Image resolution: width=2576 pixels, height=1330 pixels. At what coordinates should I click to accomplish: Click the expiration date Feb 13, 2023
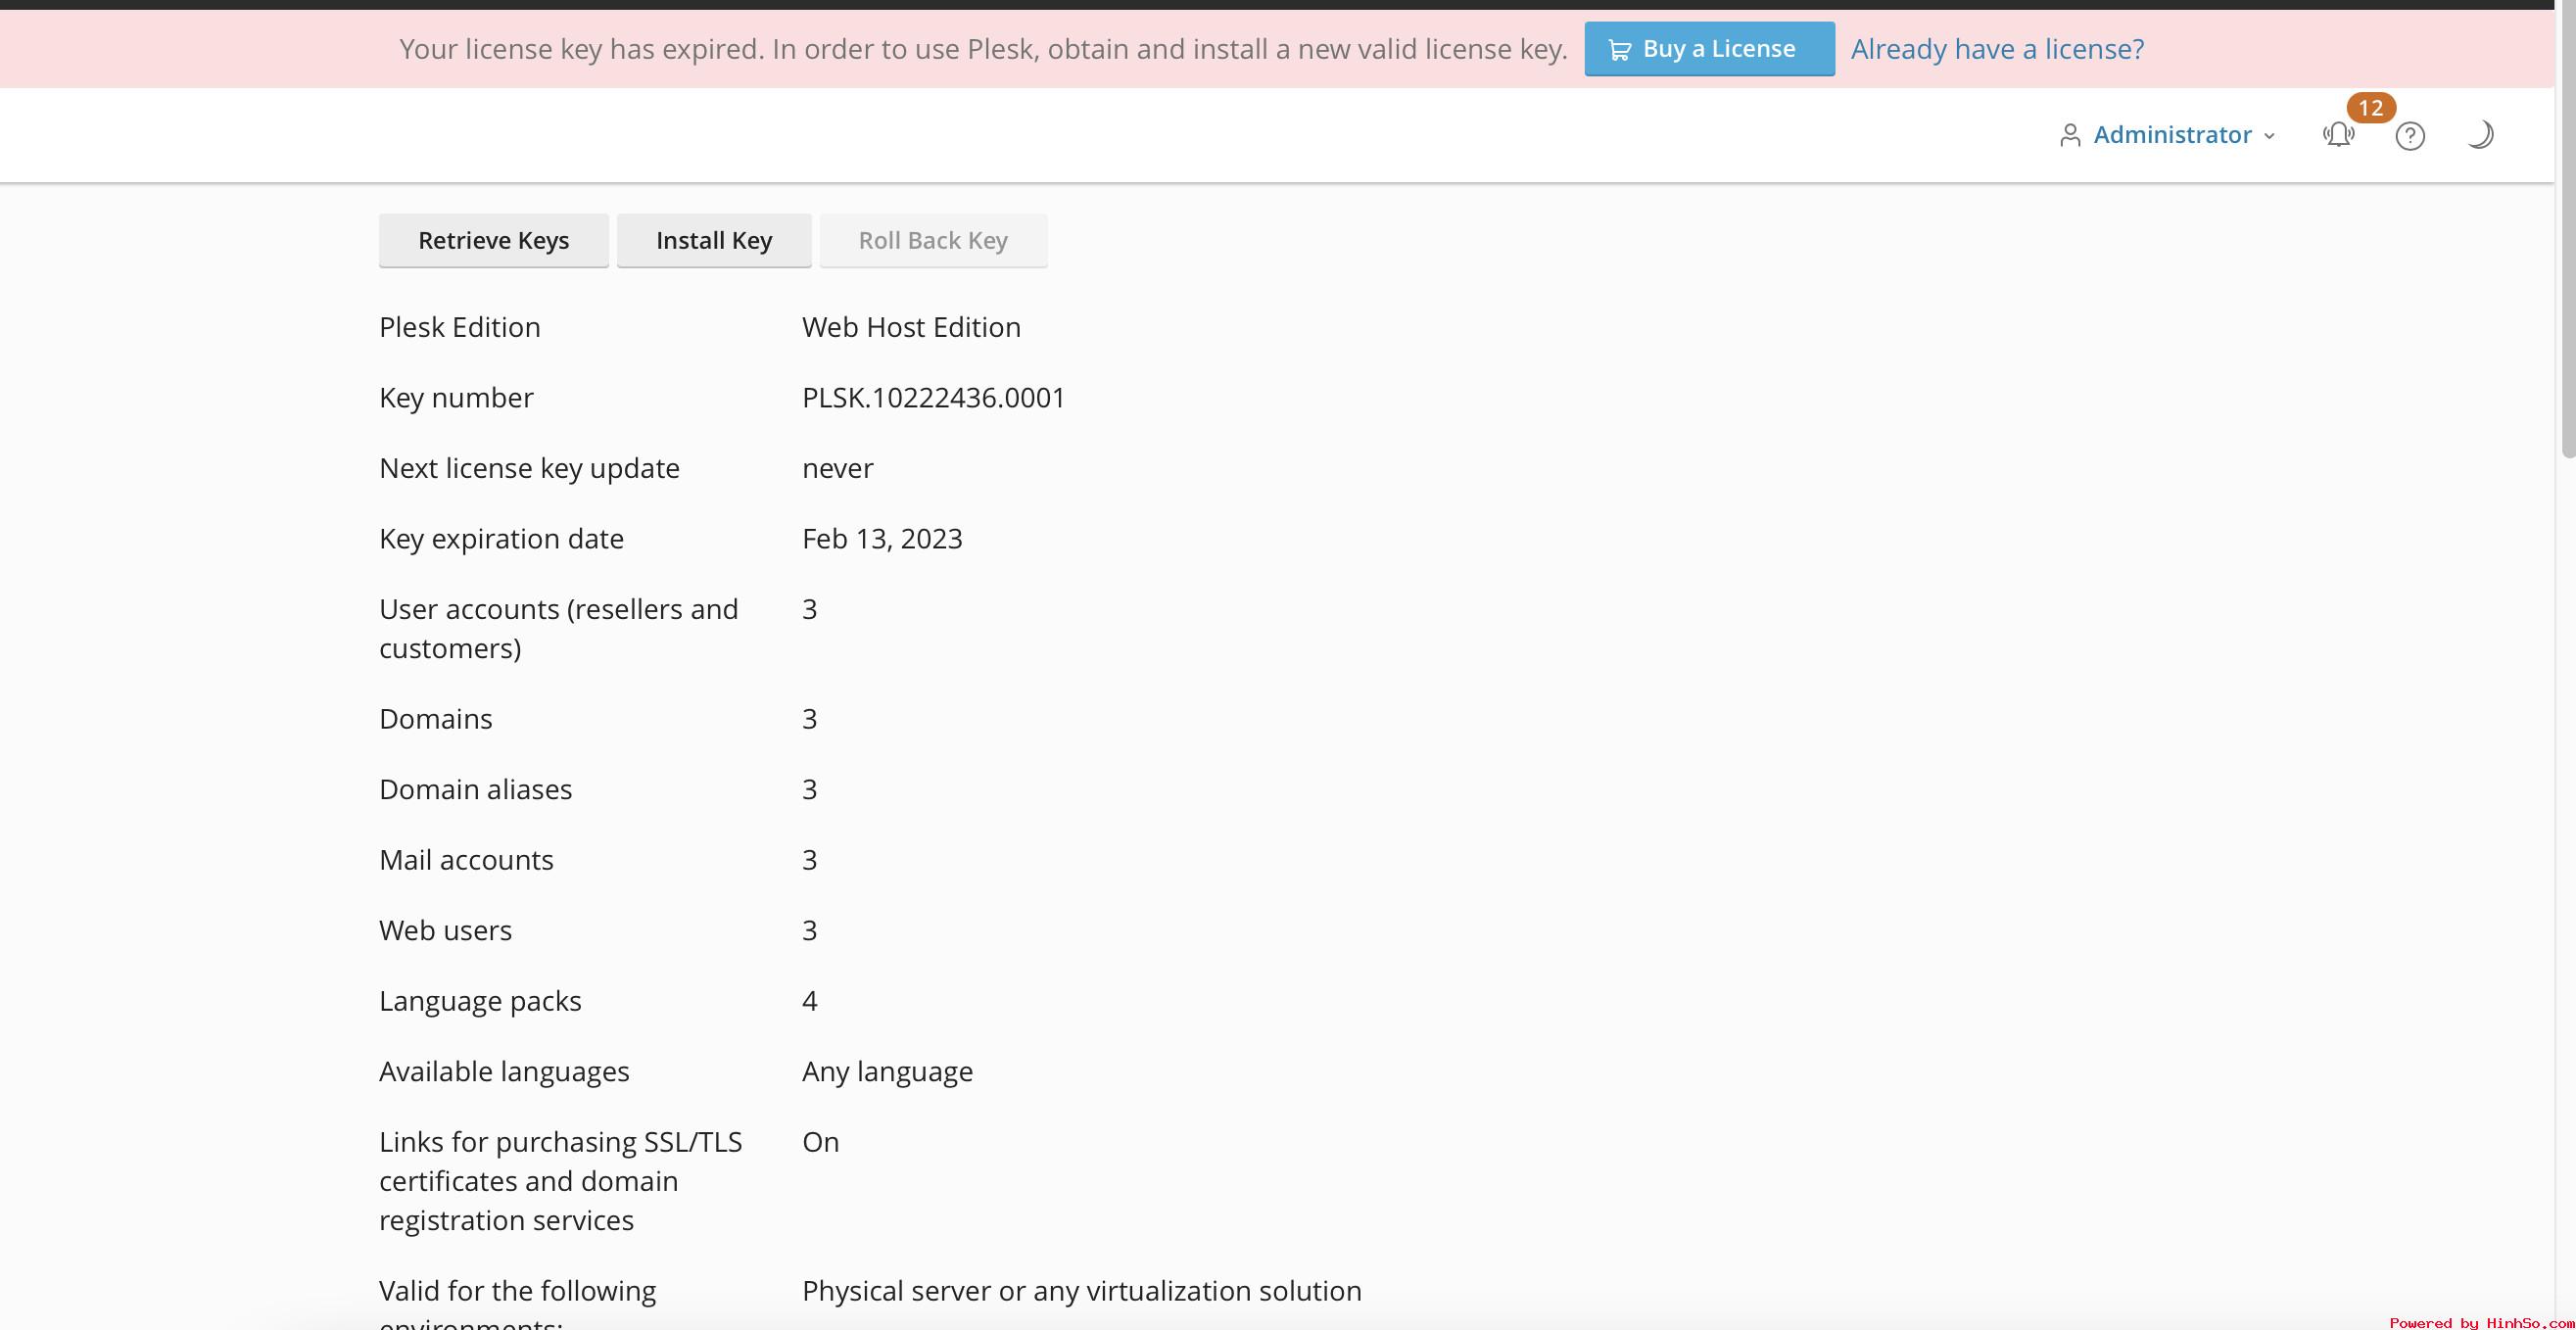pos(882,539)
